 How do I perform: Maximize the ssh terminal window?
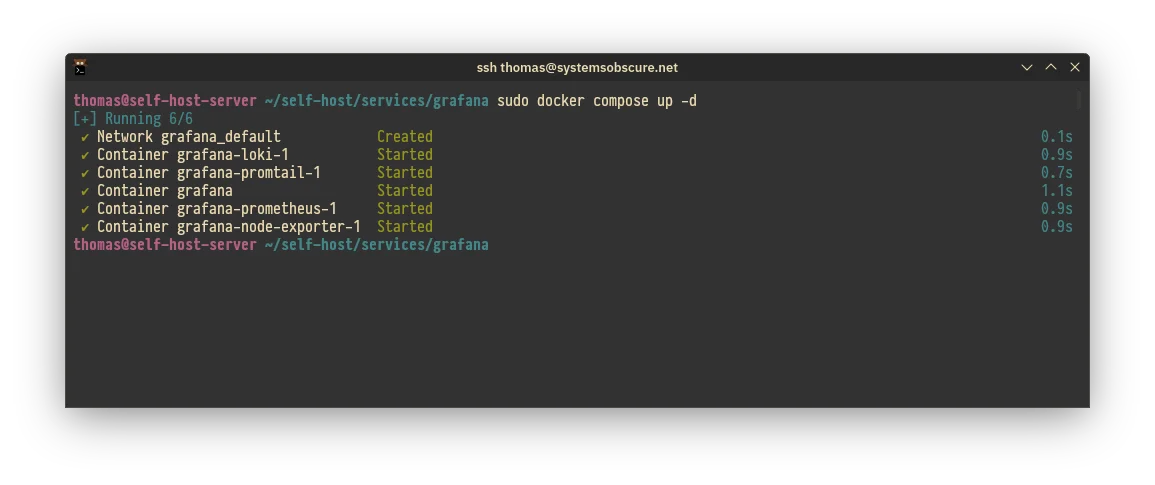click(x=1051, y=67)
